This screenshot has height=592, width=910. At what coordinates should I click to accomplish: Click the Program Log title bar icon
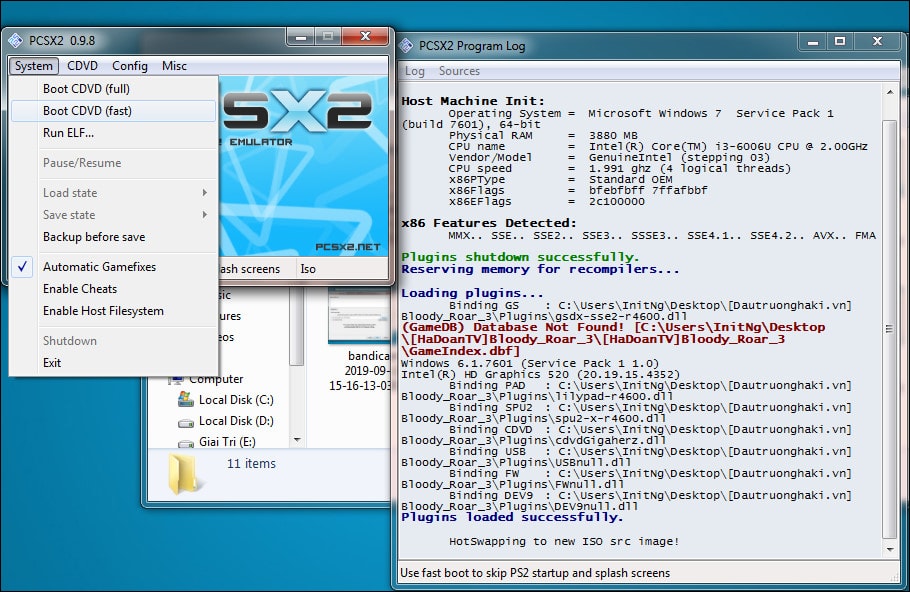pos(406,45)
